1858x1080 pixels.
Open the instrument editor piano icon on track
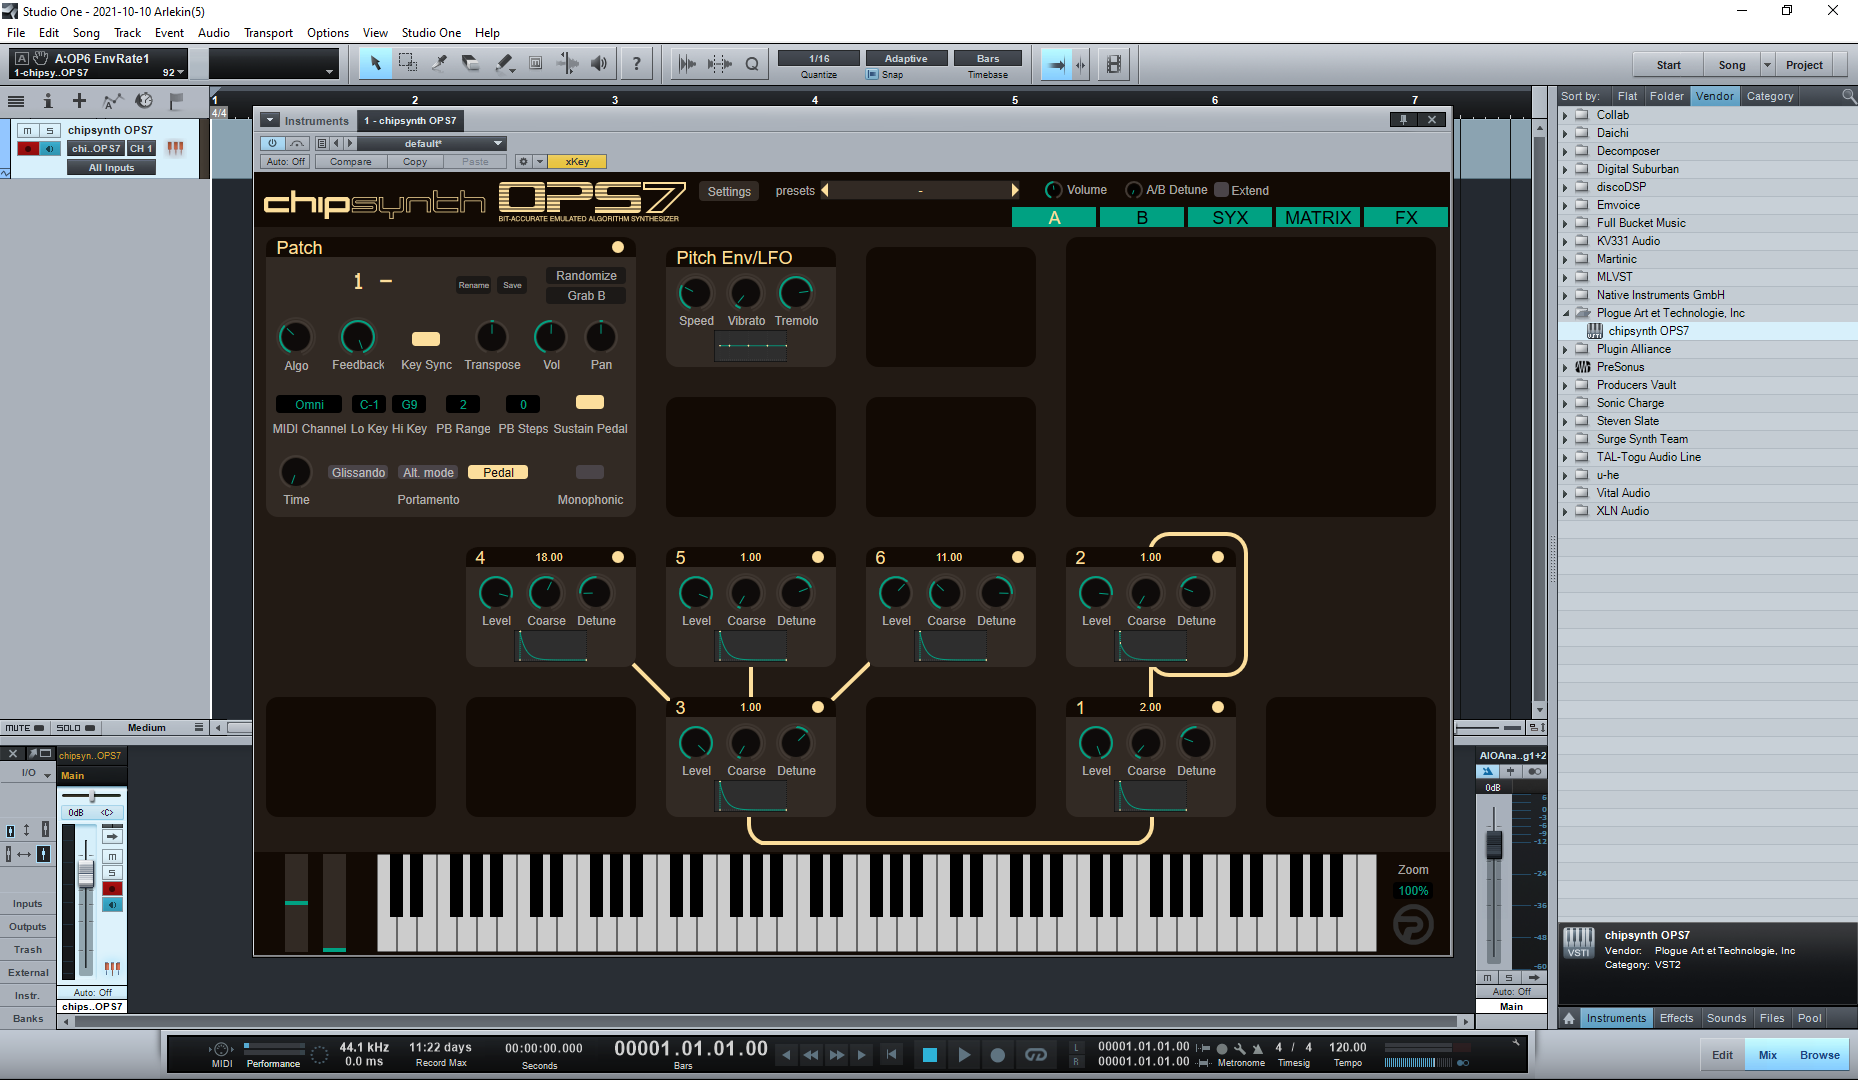coord(175,148)
